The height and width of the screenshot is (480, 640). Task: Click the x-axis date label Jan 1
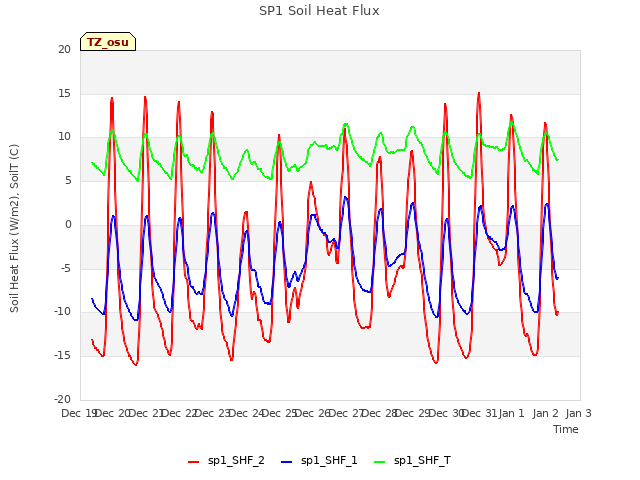click(512, 413)
